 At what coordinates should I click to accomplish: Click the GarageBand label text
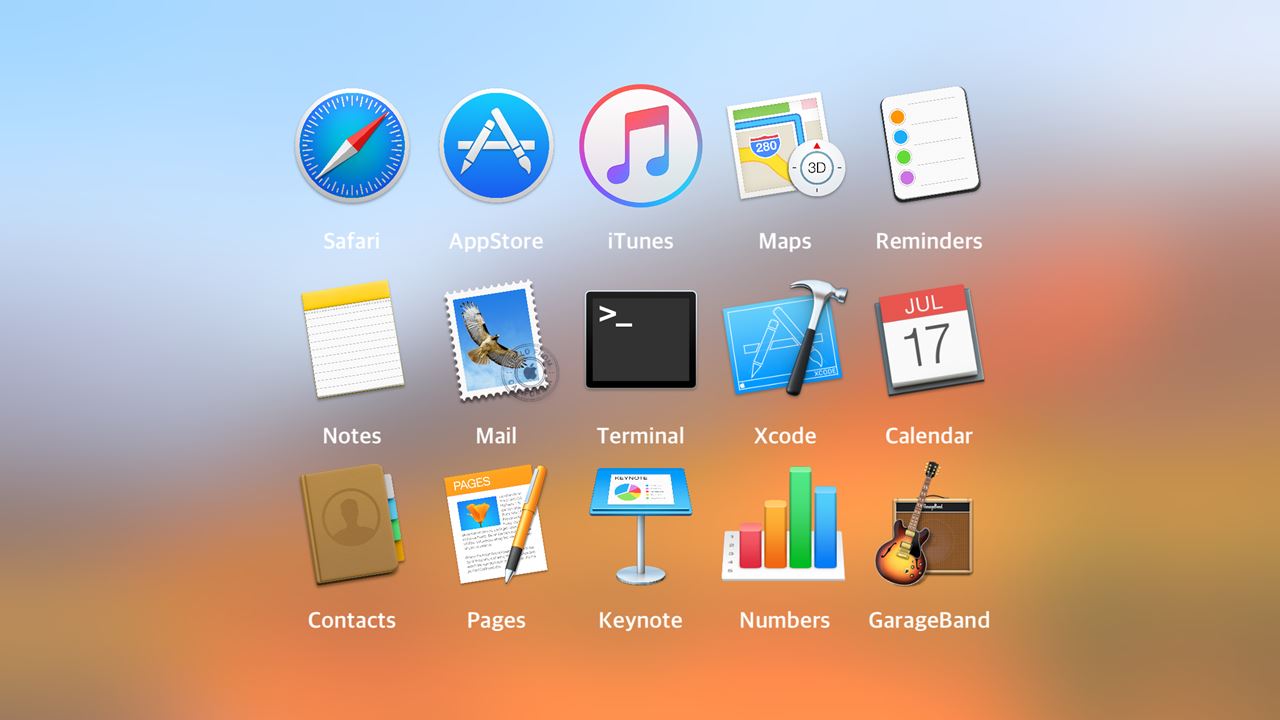(x=929, y=620)
